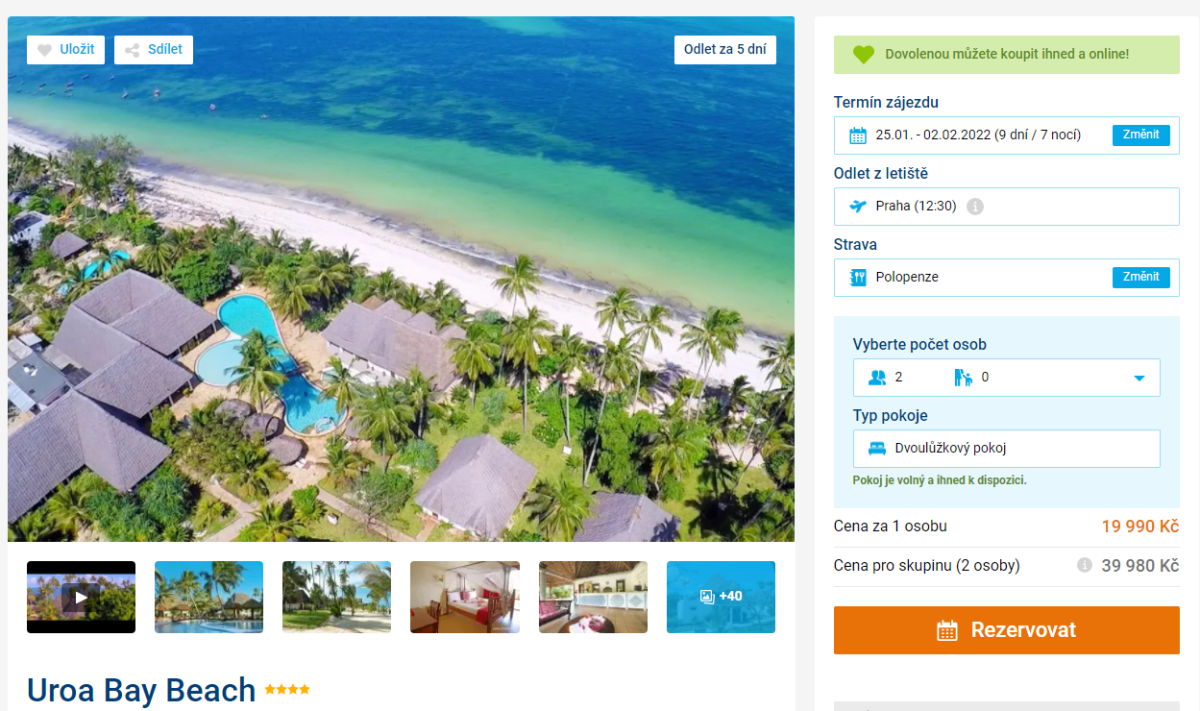The width and height of the screenshot is (1200, 711).
Task: Click the calendar icon in Termín zájezdu
Action: [857, 135]
